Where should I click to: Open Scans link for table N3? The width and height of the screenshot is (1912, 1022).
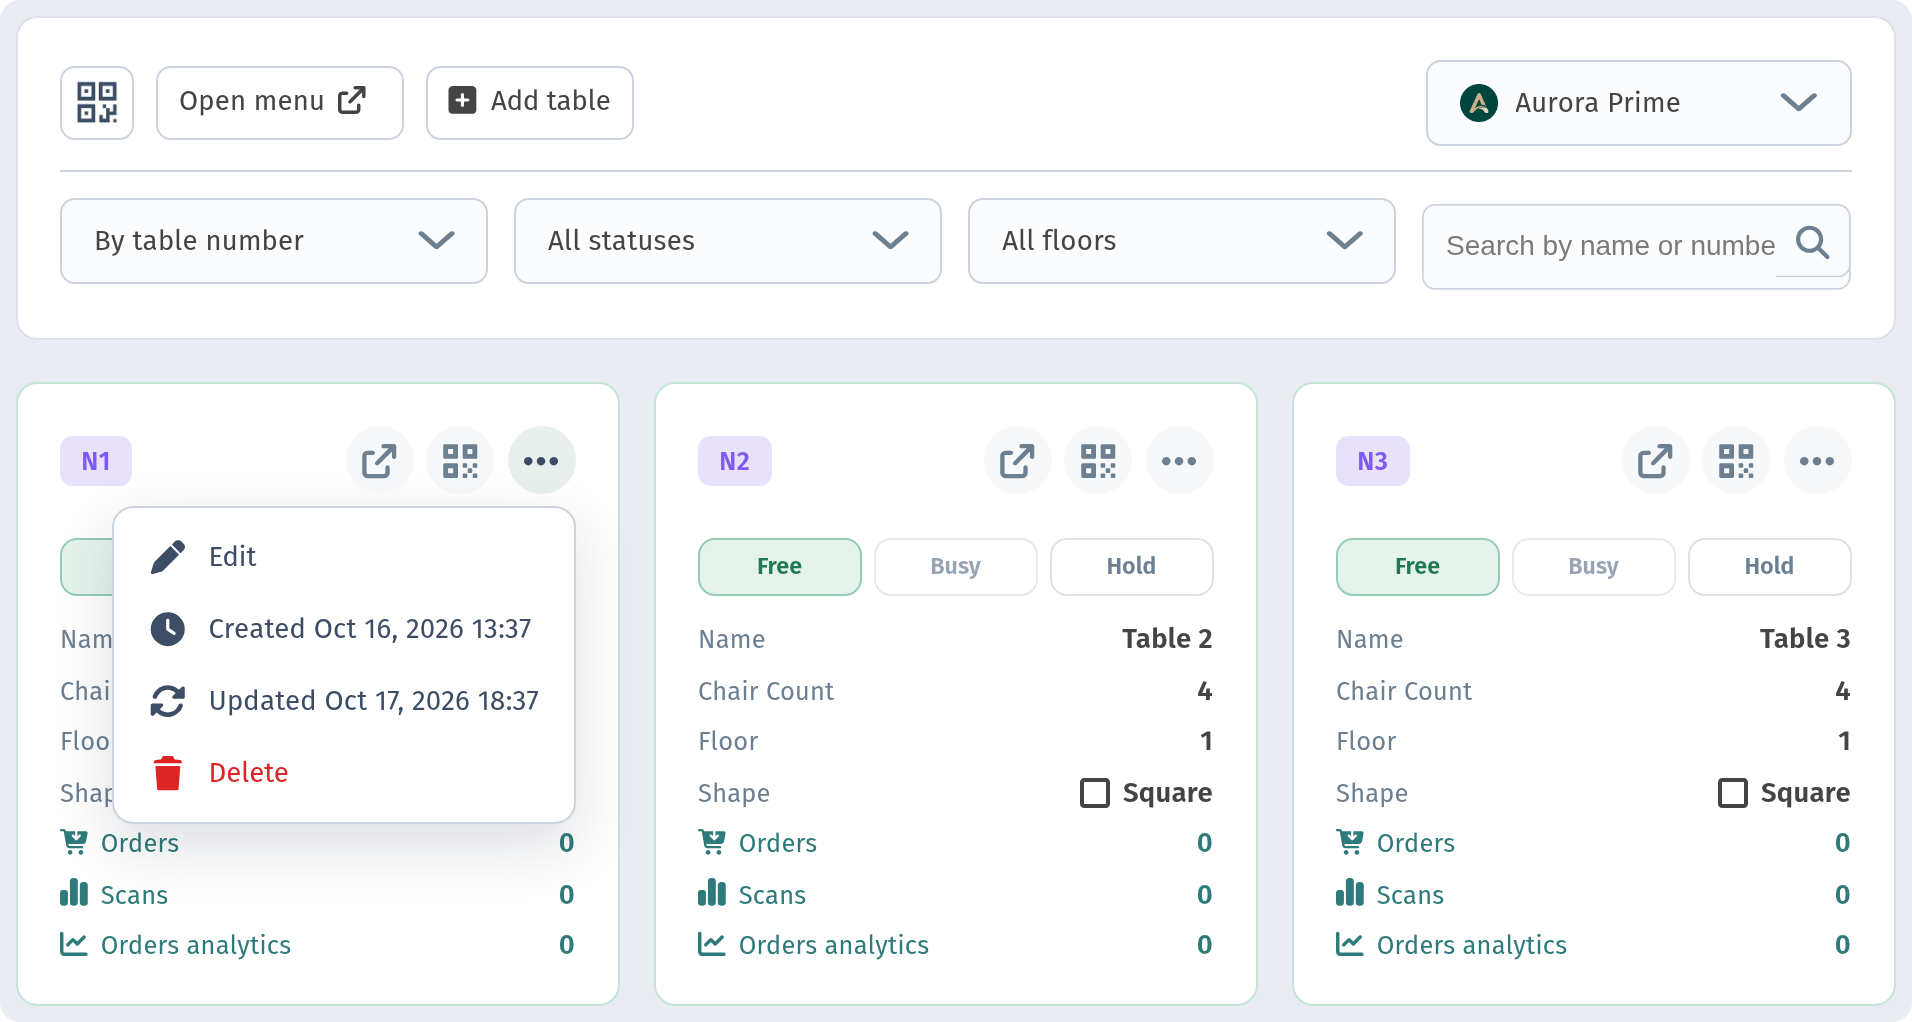pyautogui.click(x=1410, y=895)
